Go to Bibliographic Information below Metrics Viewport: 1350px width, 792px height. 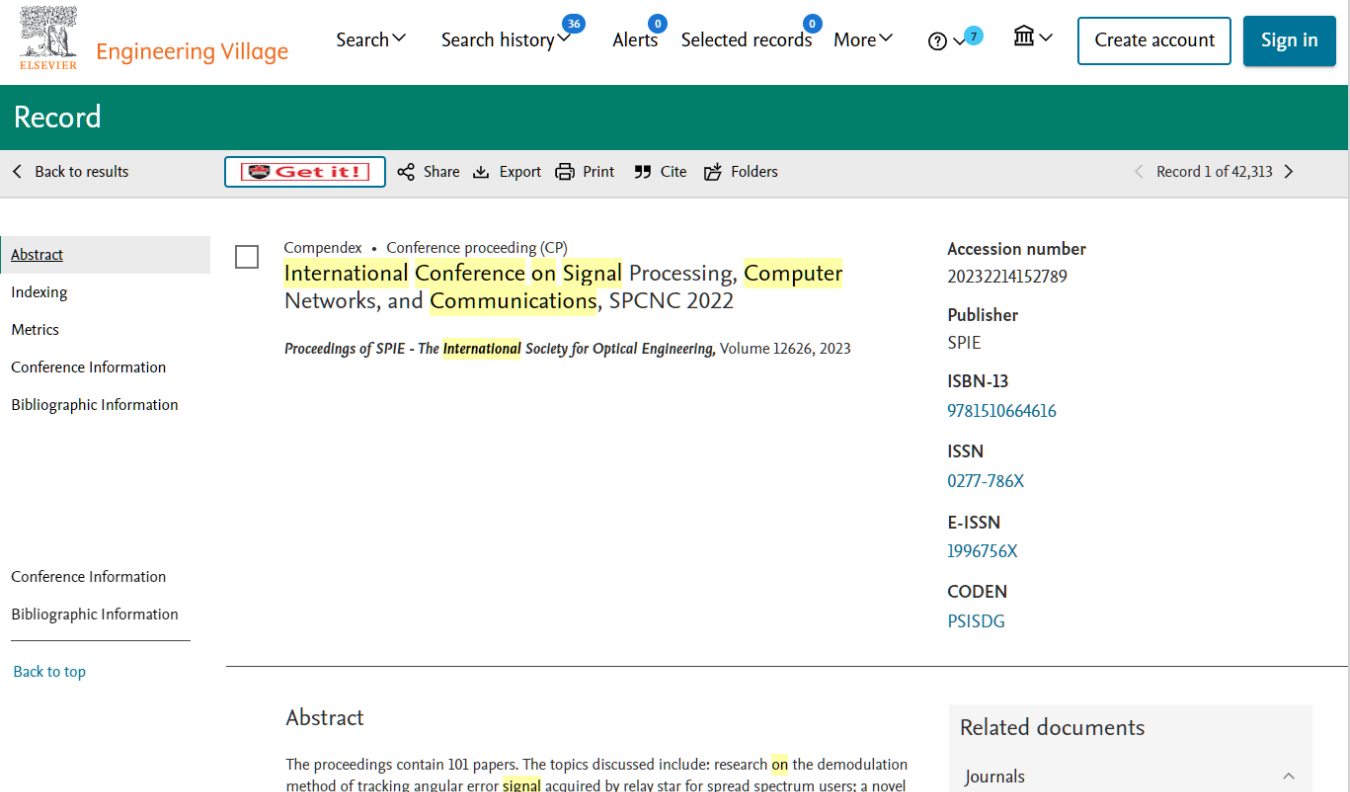[x=94, y=405]
